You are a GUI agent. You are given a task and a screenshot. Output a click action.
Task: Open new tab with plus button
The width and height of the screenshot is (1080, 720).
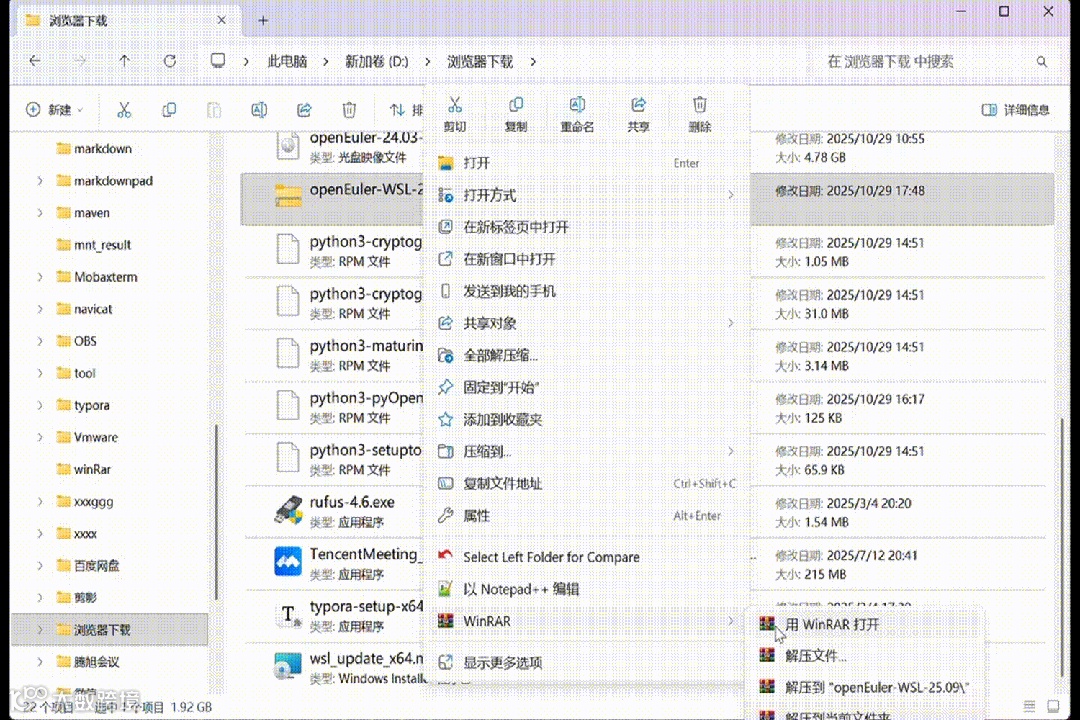[x=262, y=21]
